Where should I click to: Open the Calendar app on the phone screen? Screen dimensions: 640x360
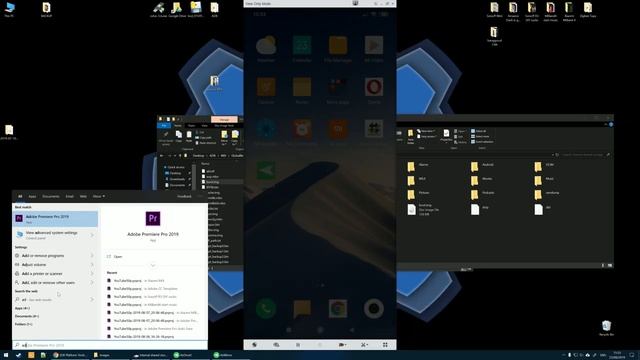tap(302, 46)
